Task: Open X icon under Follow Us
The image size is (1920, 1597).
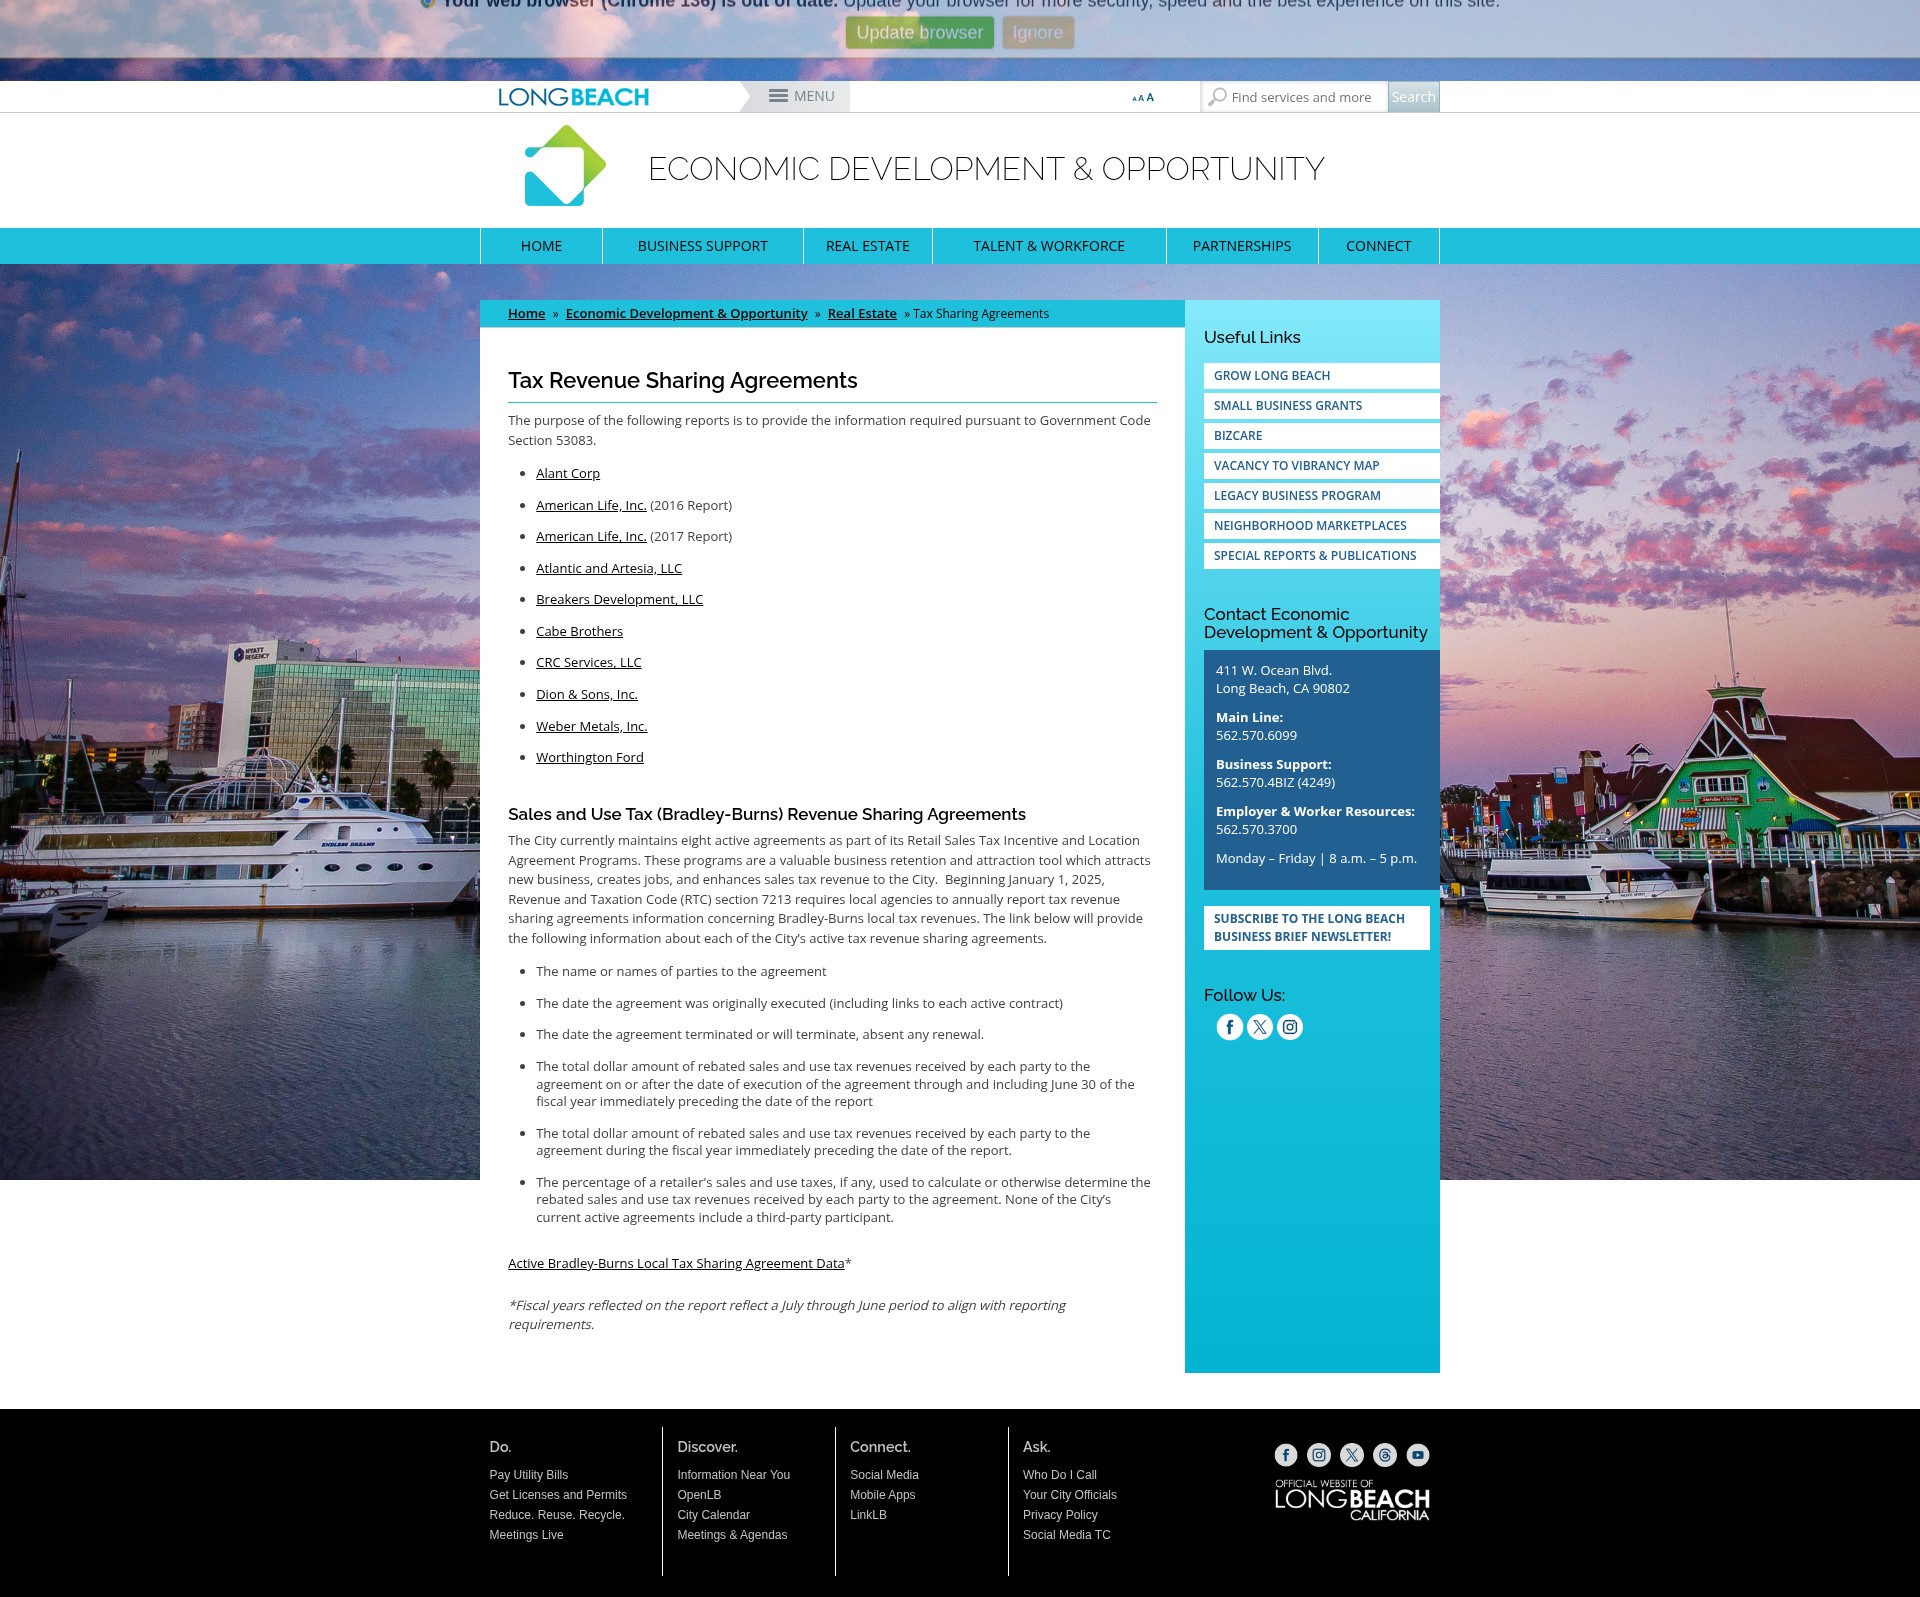Action: (x=1260, y=1027)
